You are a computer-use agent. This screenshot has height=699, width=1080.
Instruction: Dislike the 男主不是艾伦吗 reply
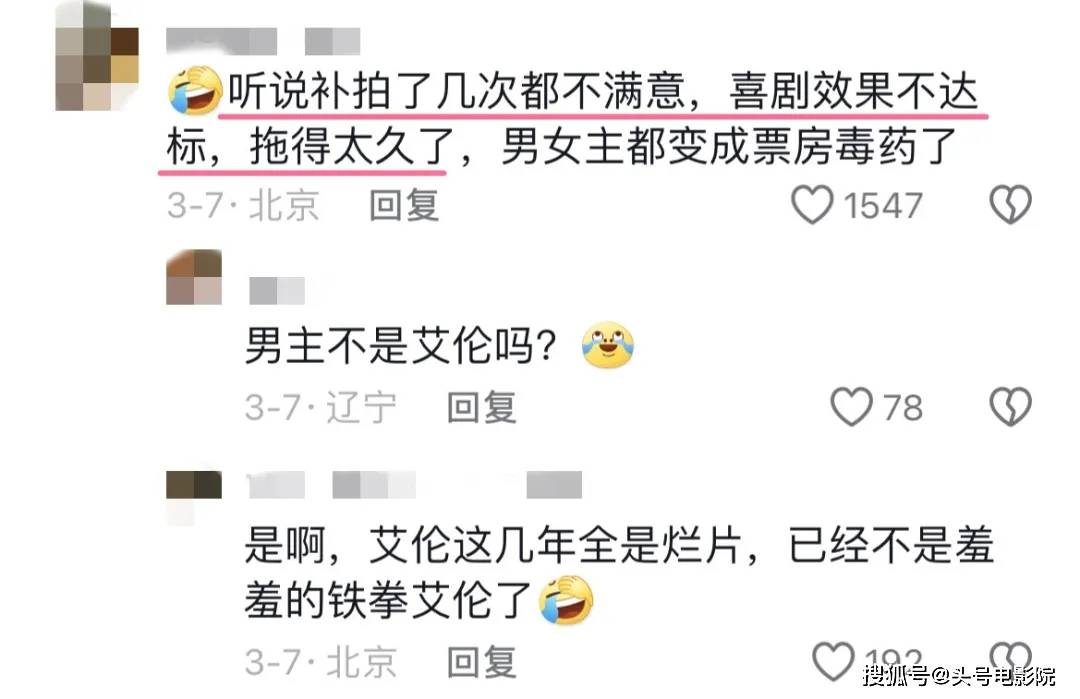1010,406
